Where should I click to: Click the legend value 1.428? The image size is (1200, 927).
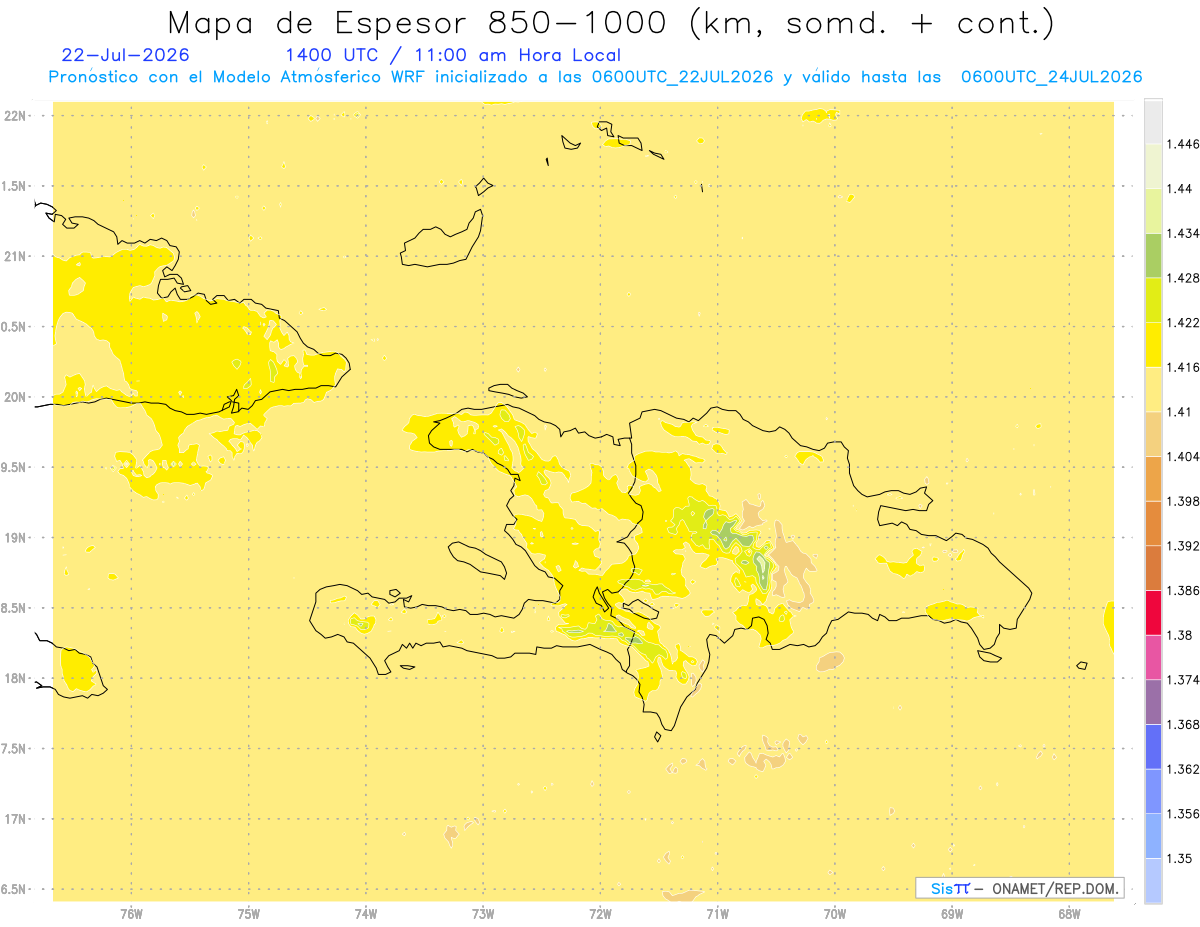pyautogui.click(x=1182, y=278)
